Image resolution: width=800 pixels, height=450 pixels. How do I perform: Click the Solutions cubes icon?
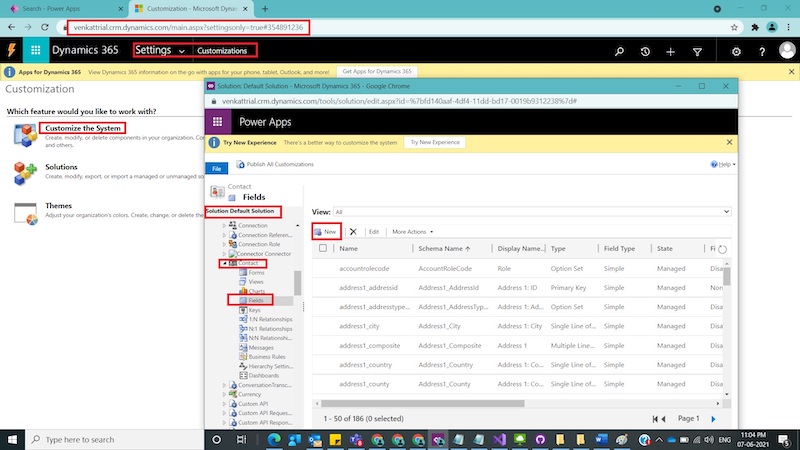point(25,173)
